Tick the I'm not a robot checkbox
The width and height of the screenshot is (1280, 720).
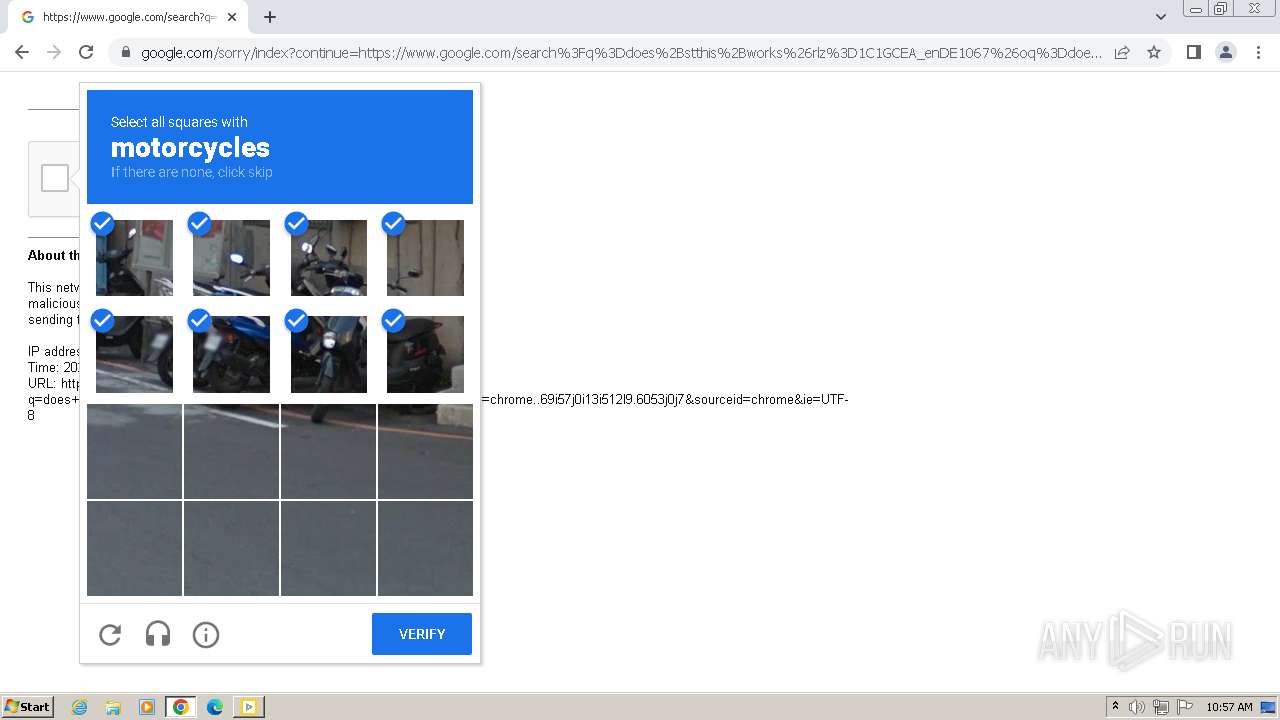[x=55, y=178]
